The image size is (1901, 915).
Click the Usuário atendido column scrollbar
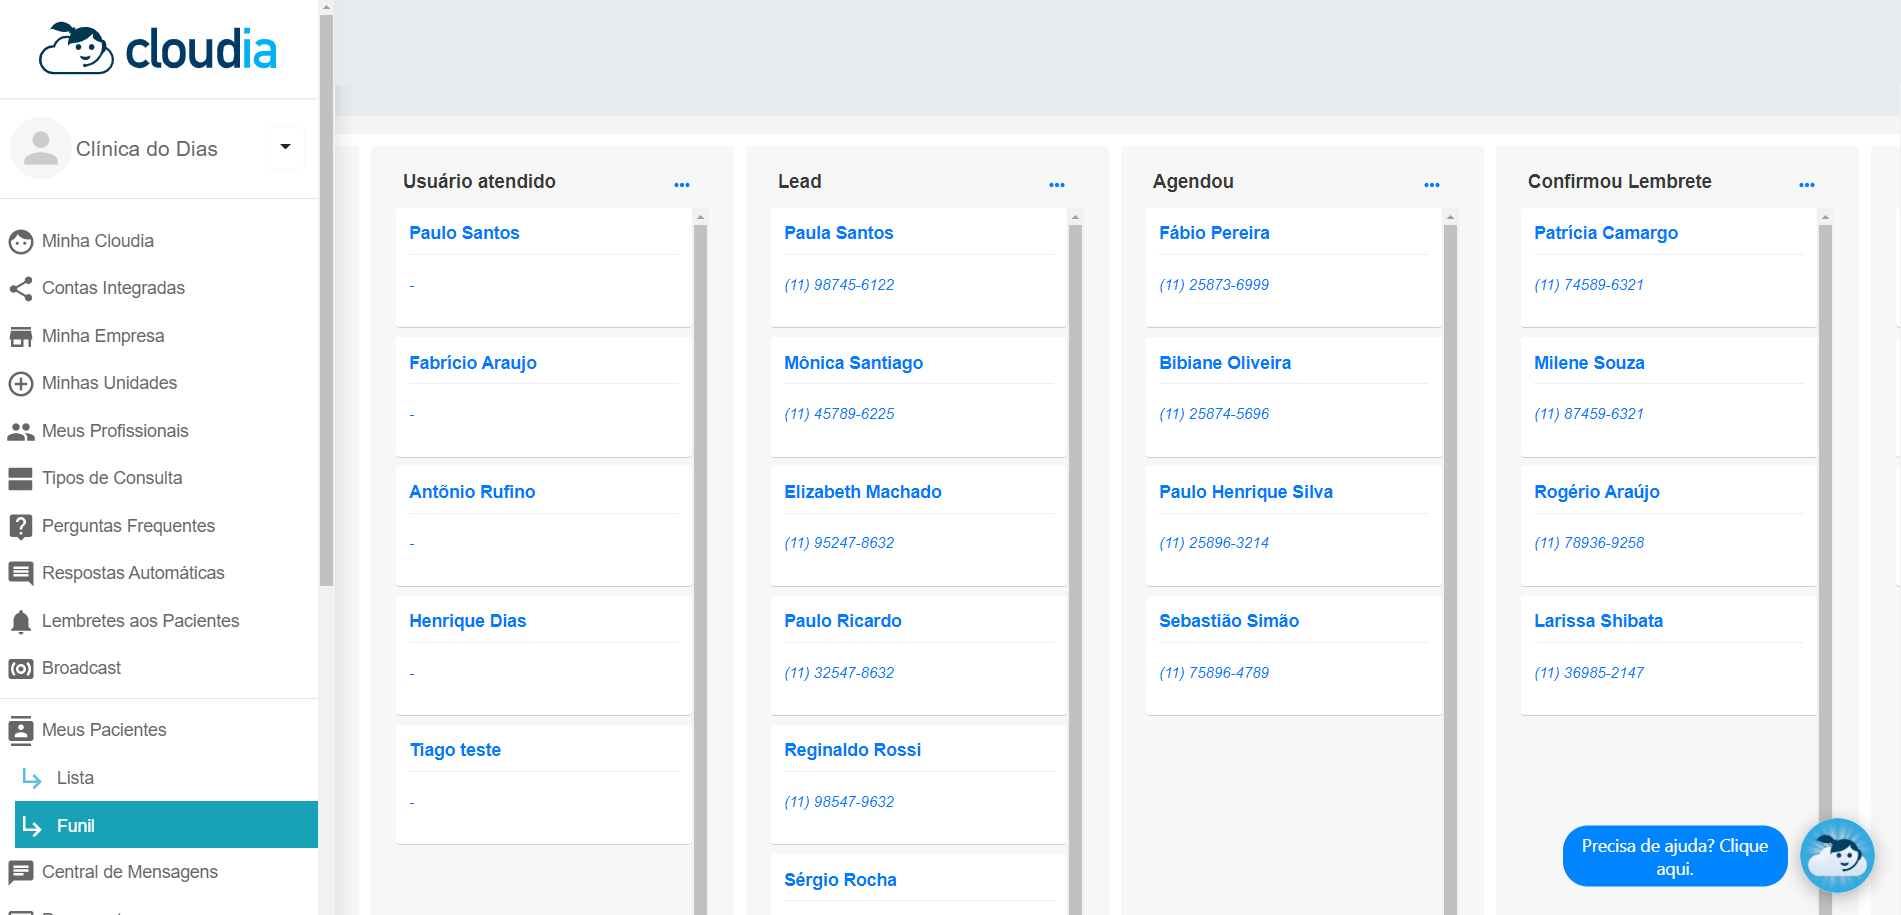[700, 570]
